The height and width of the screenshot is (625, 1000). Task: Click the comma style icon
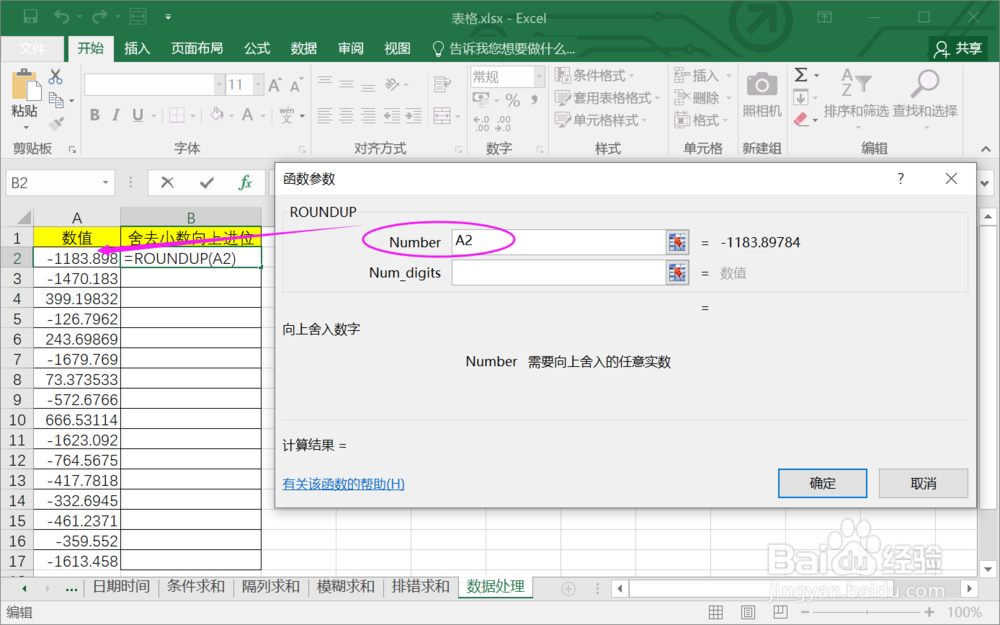tap(534, 99)
